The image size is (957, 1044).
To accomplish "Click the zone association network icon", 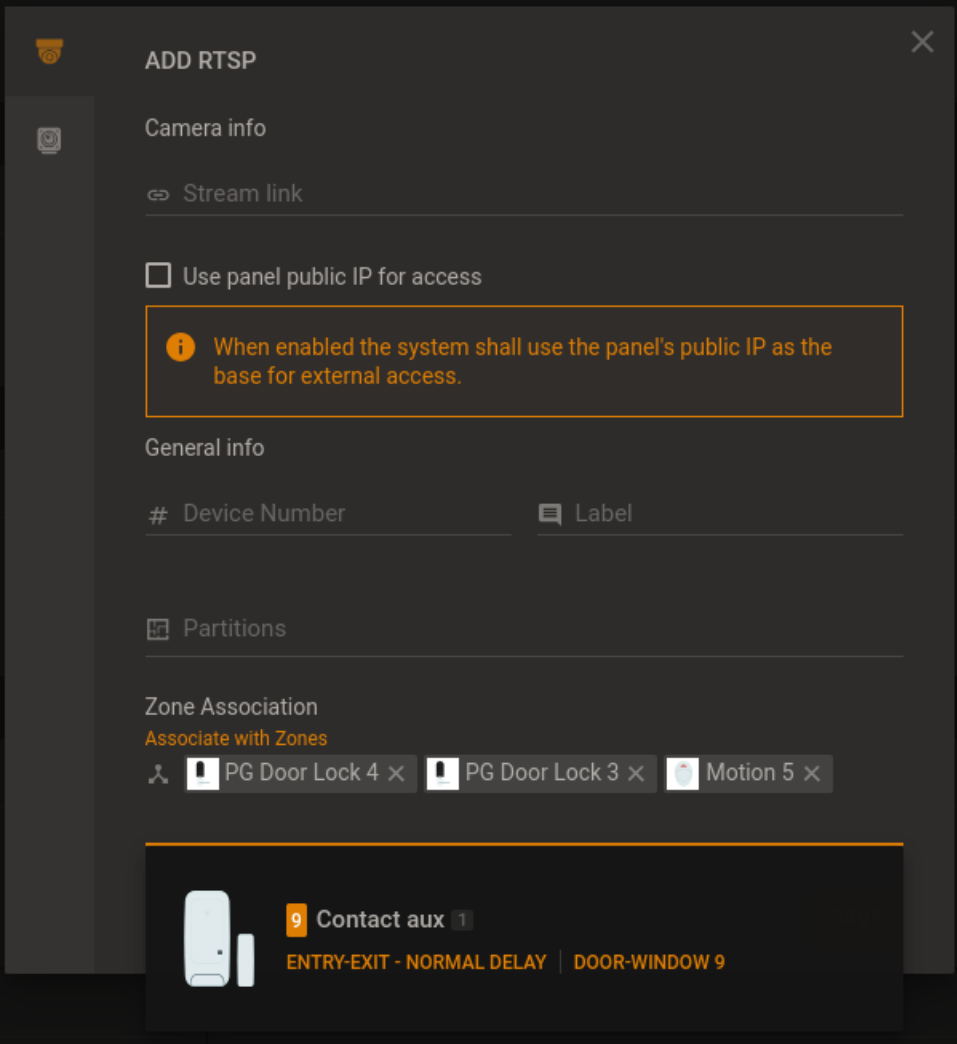I will (157, 773).
